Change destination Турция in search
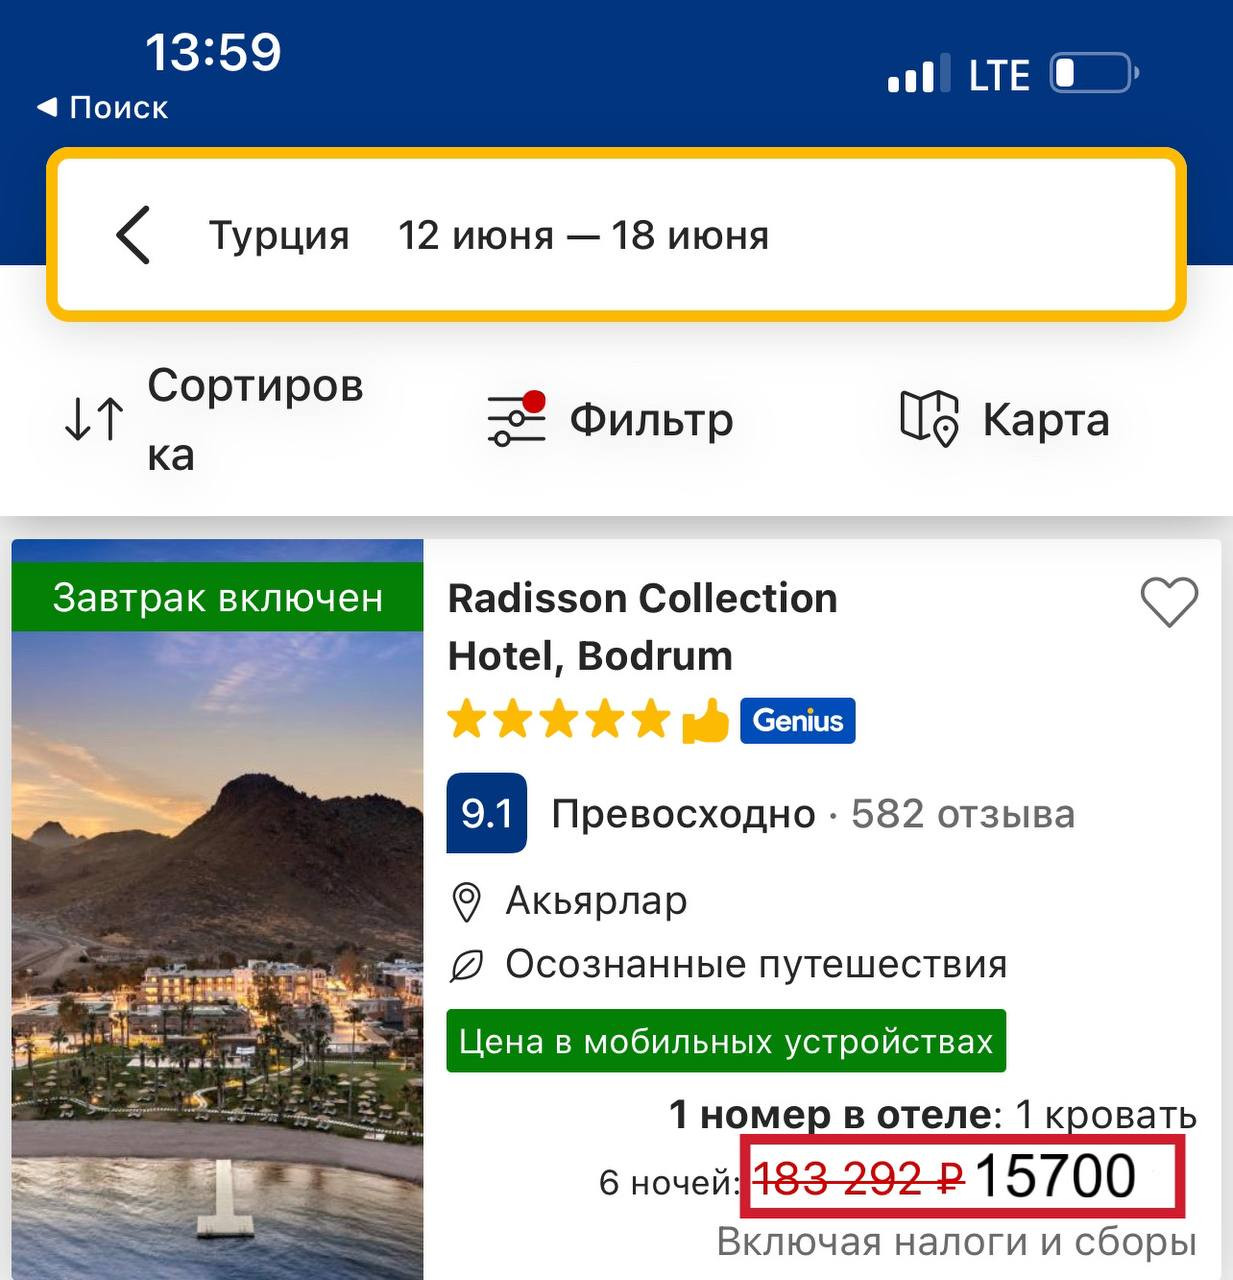The image size is (1233, 1280). (279, 236)
